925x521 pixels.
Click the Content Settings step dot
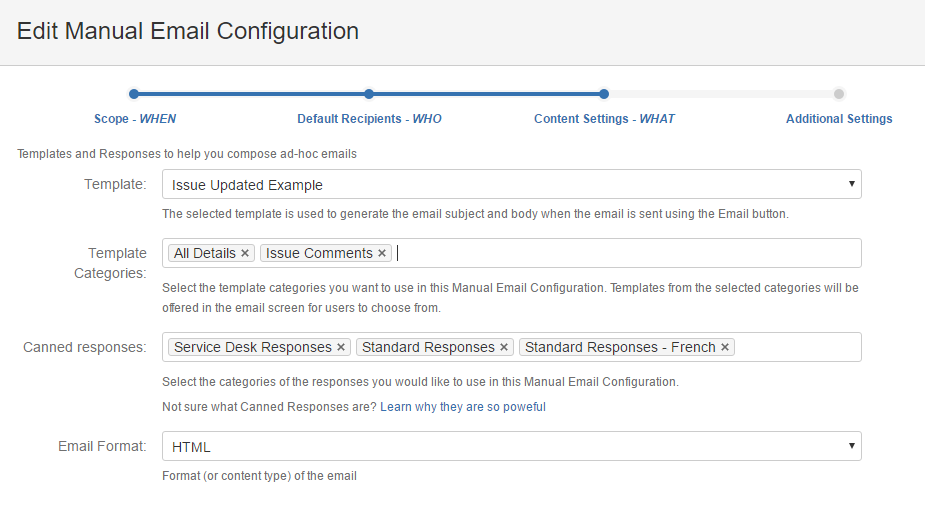coord(603,94)
